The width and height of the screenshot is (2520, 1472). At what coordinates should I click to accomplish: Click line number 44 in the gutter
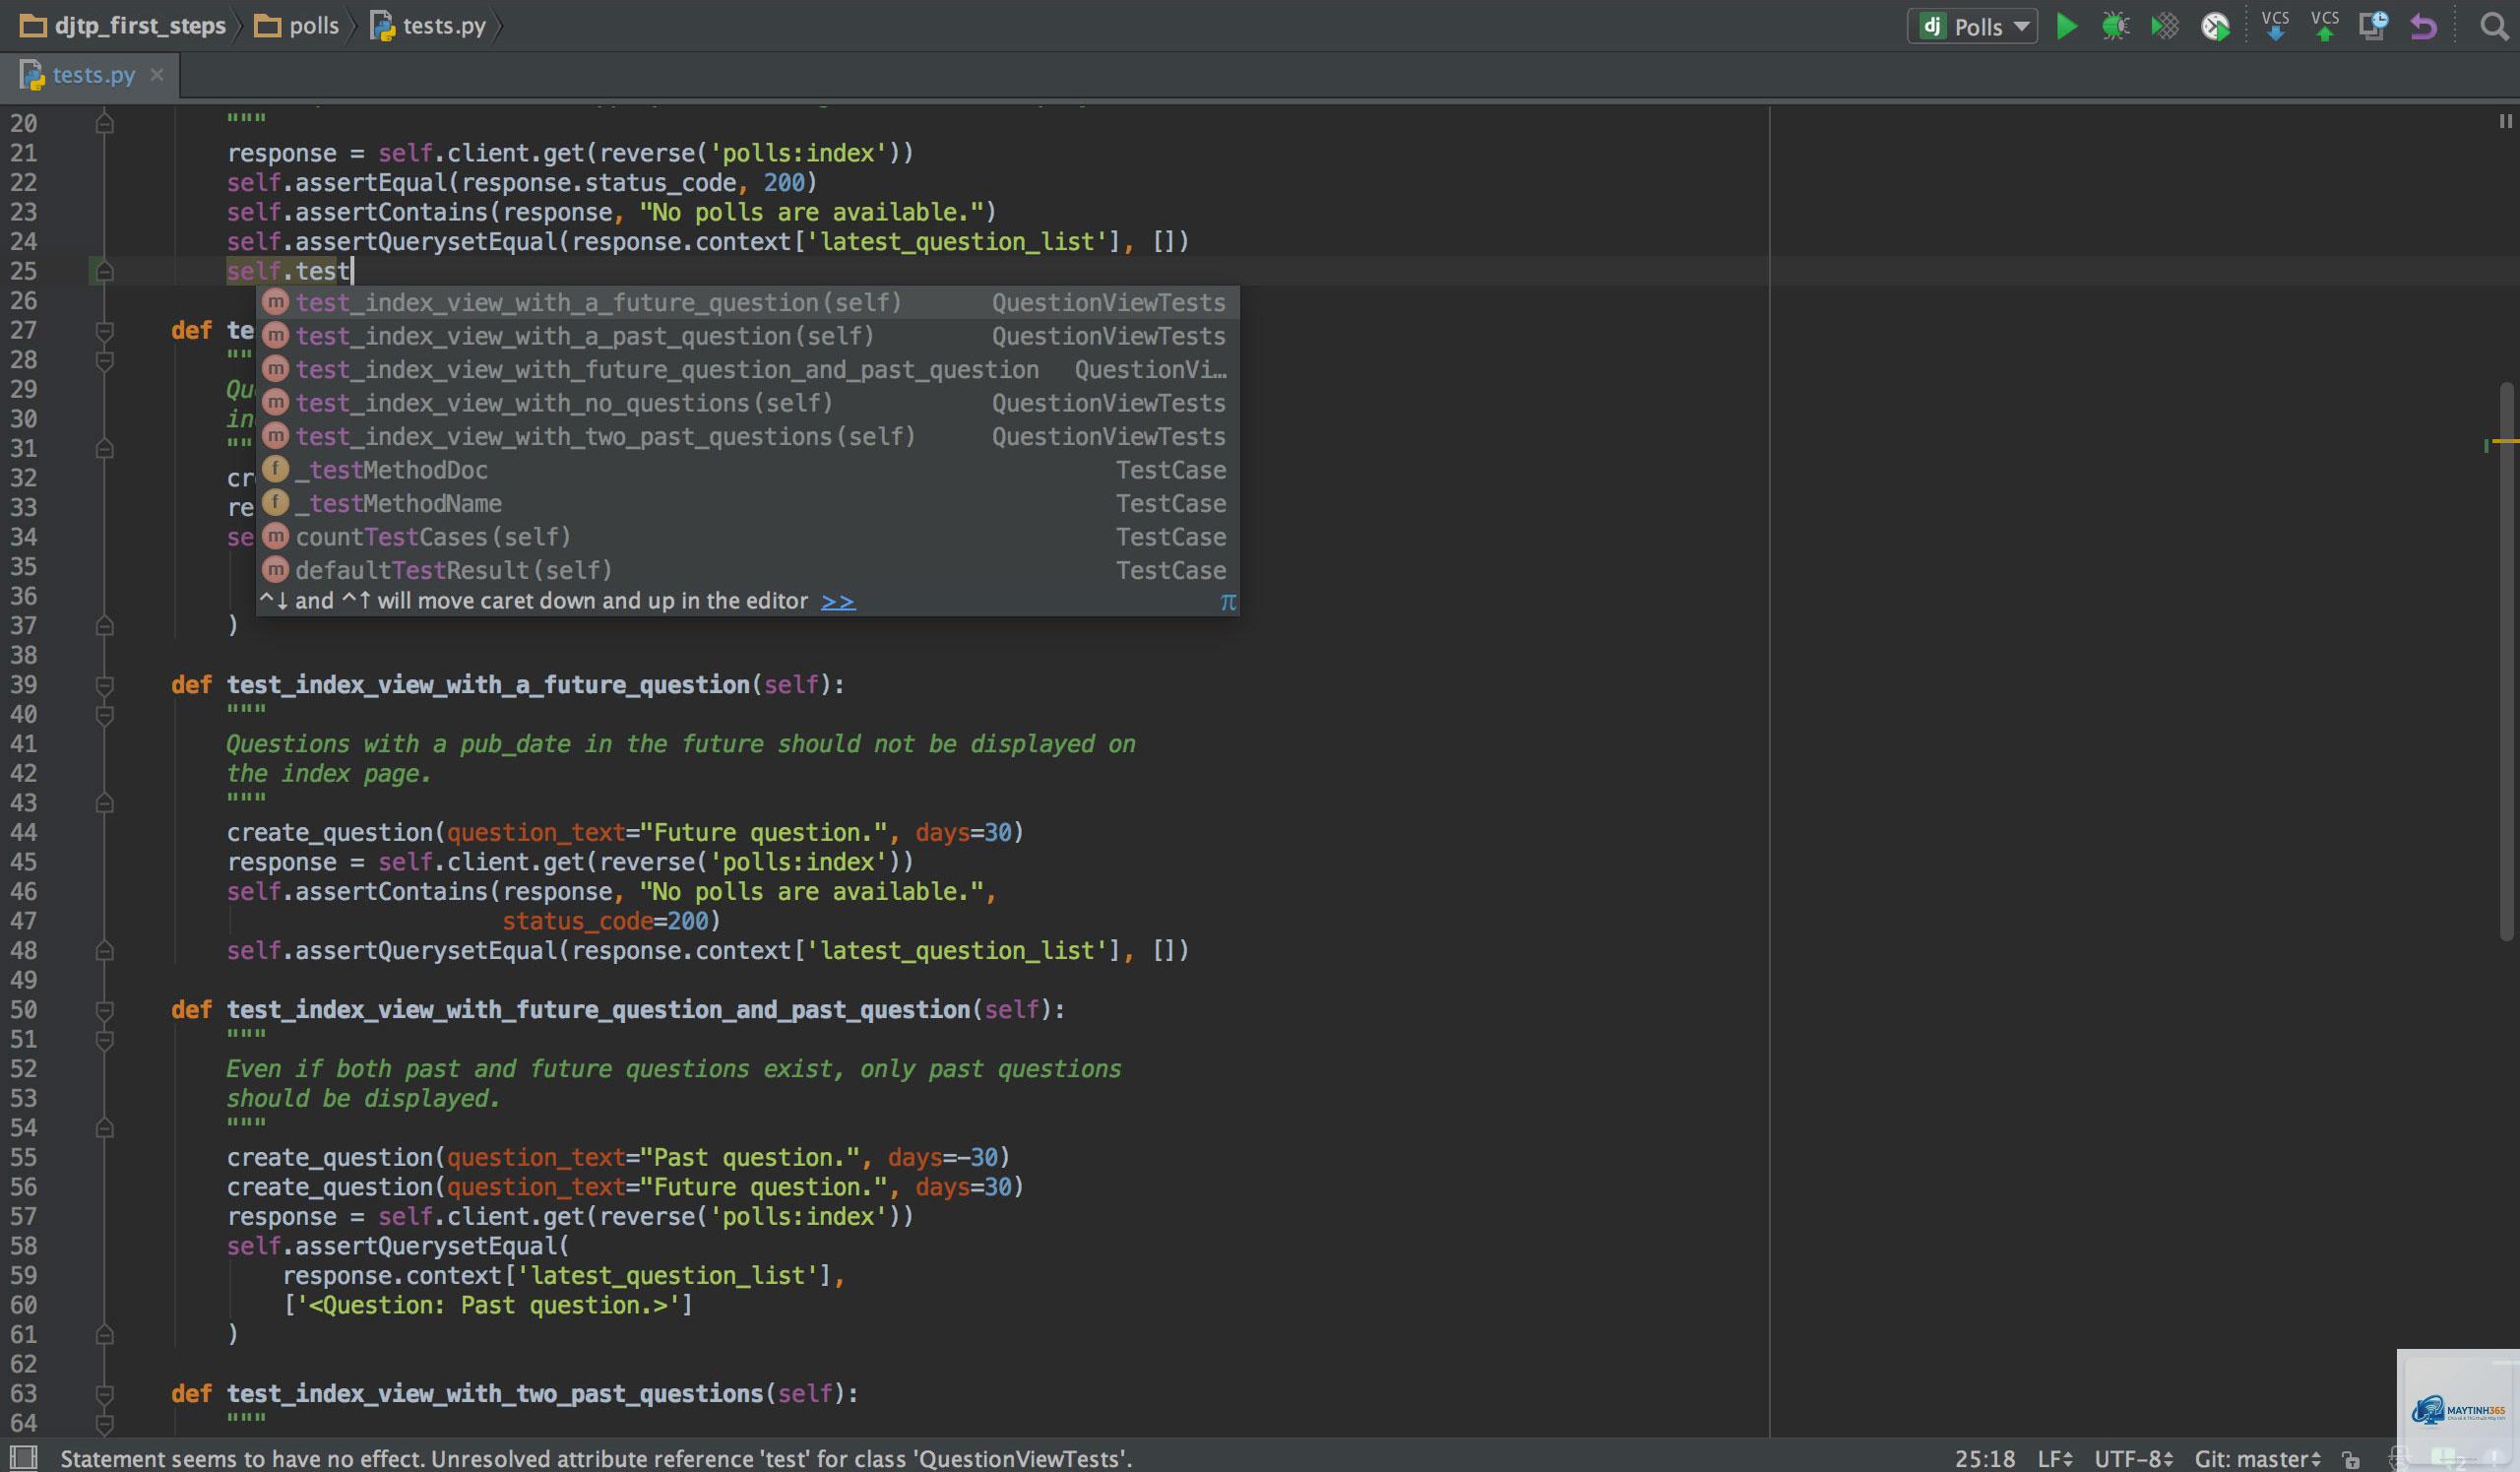(24, 833)
